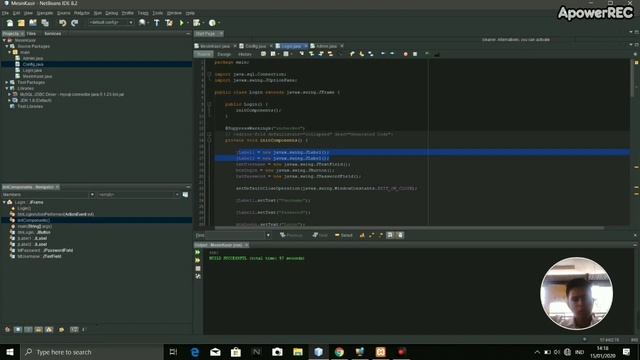Screen dimensions: 640x360
Task: Select txtPassword : JPasswordField in Navigator
Action: 45,250
